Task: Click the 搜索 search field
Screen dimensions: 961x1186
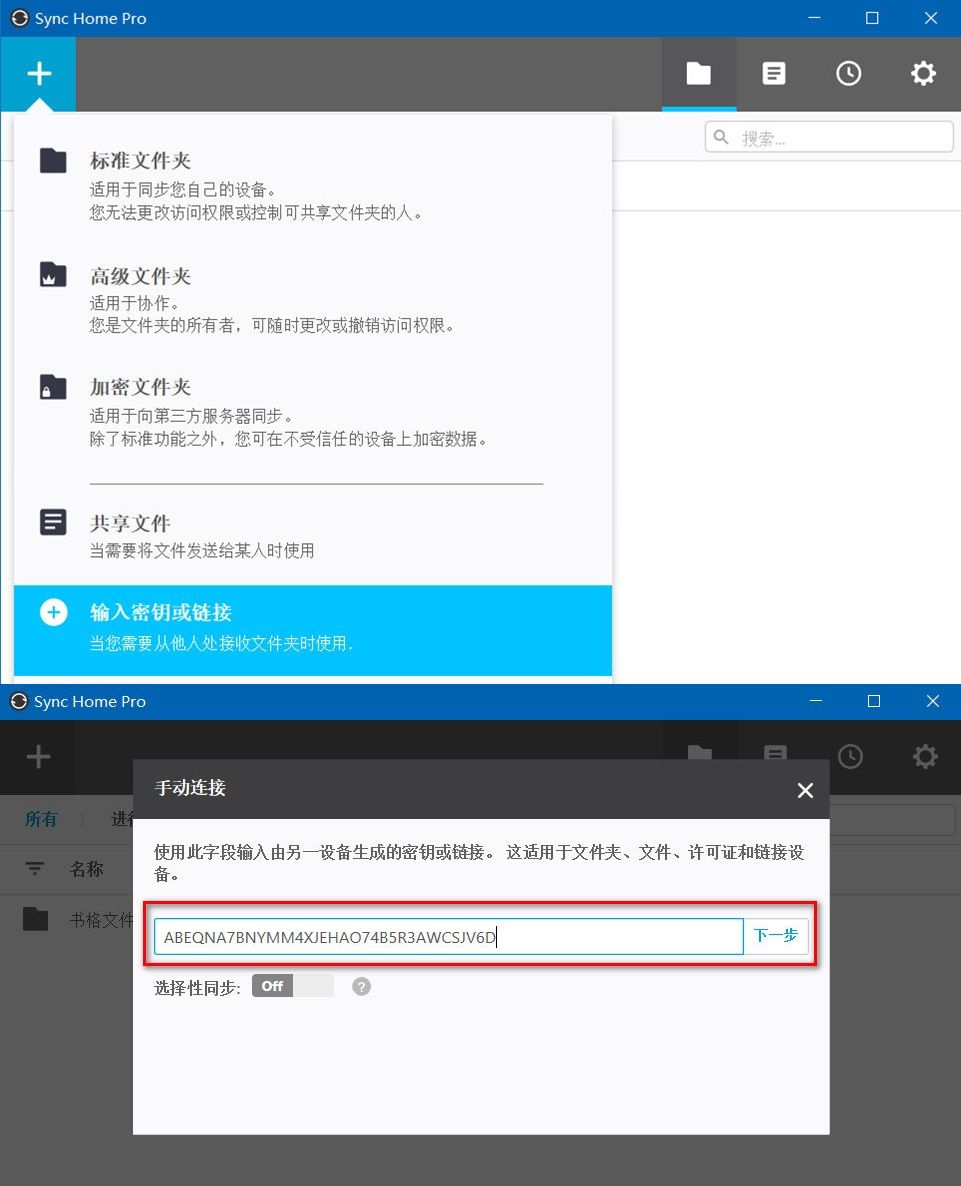Action: tap(829, 138)
